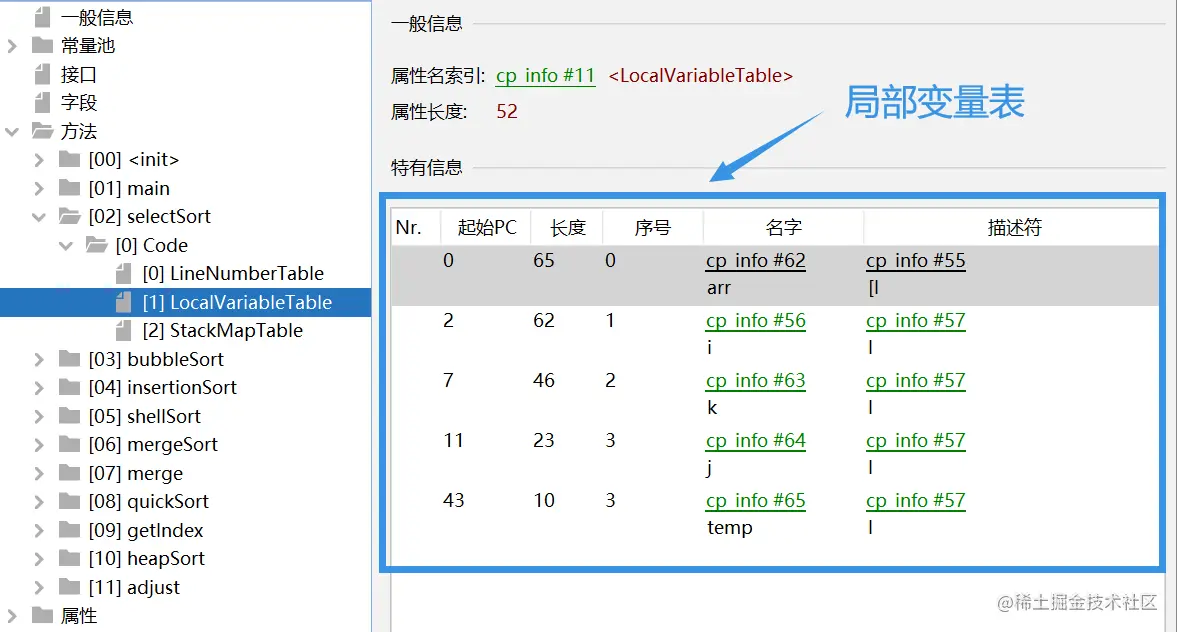
Task: Click the [09] getIndex folder icon
Action: click(x=70, y=530)
